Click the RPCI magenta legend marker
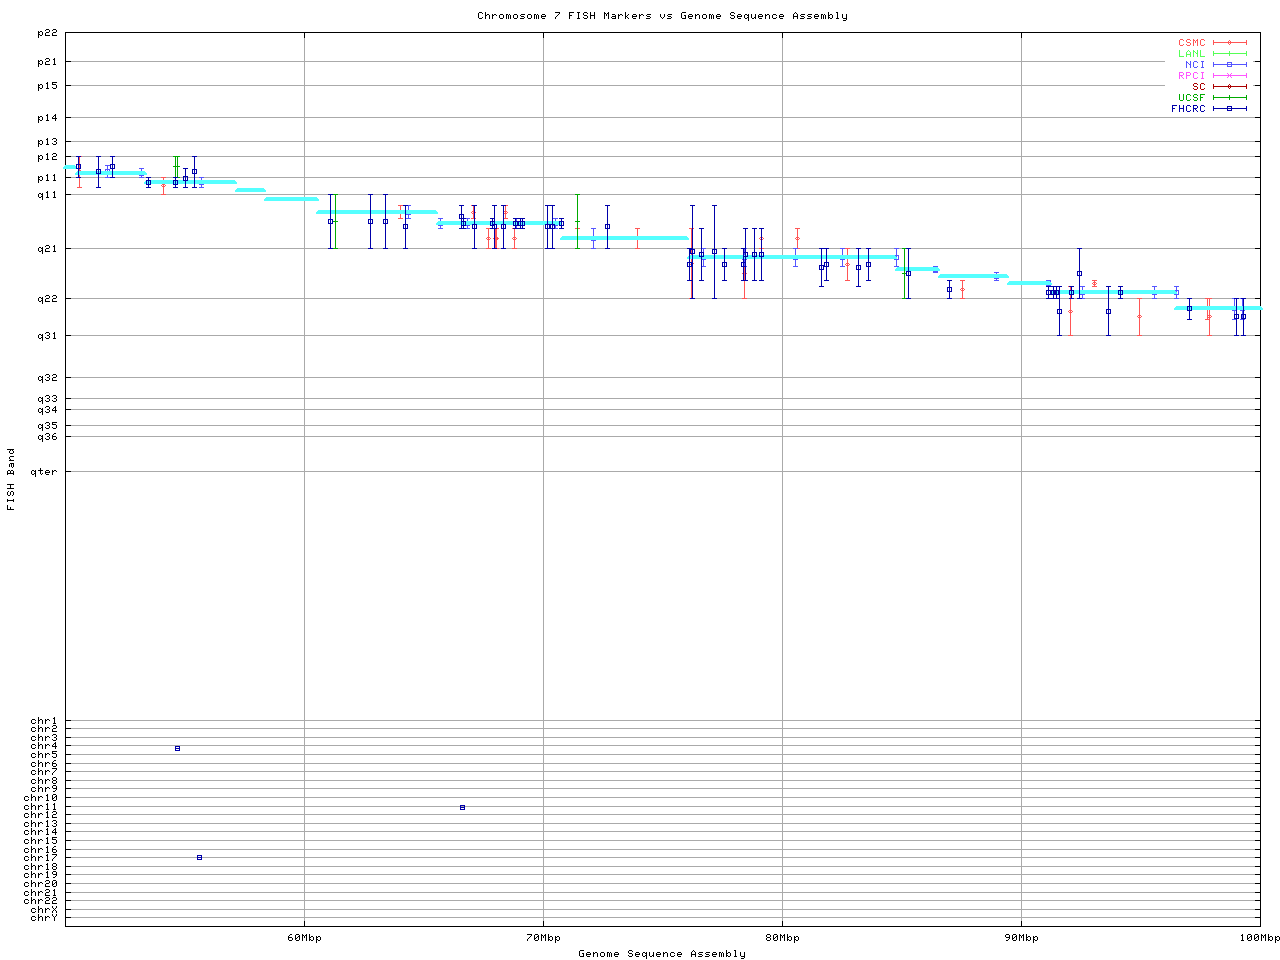This screenshot has height=960, width=1280. 1229,76
